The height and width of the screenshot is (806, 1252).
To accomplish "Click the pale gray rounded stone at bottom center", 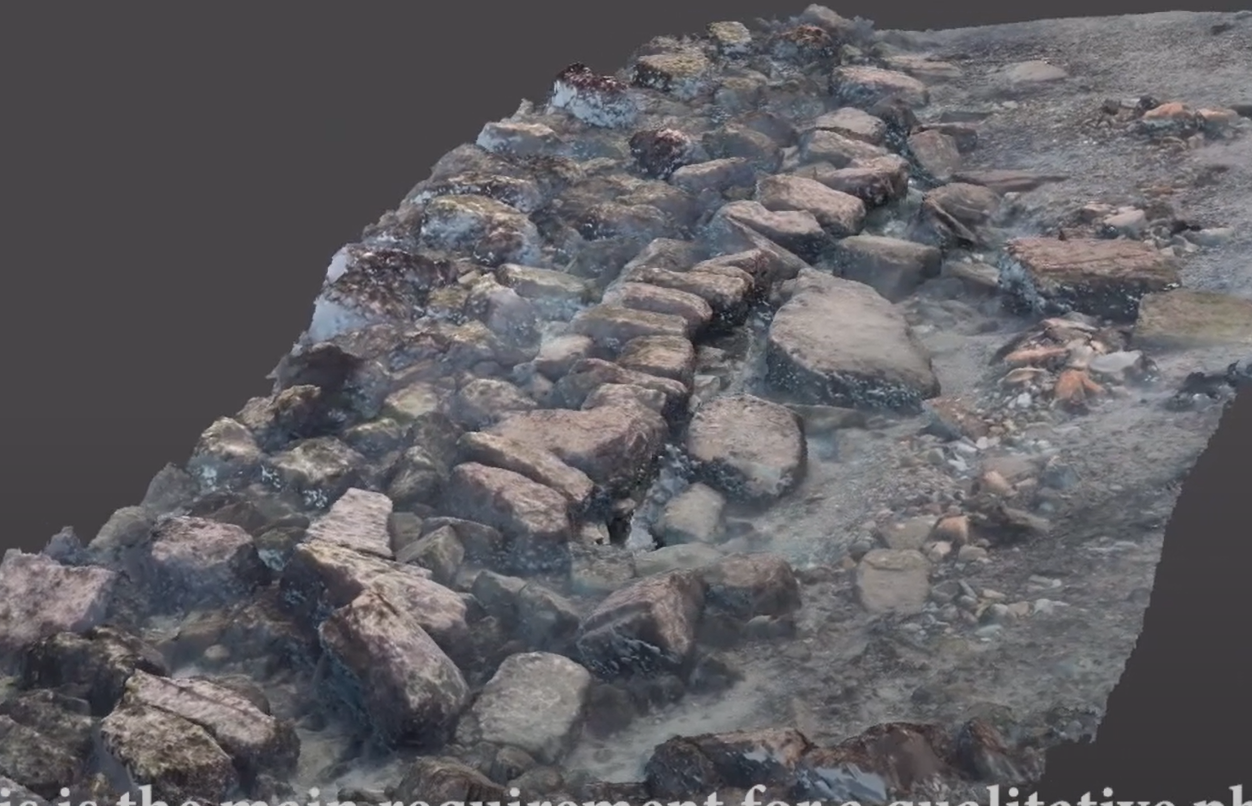I will (x=530, y=700).
